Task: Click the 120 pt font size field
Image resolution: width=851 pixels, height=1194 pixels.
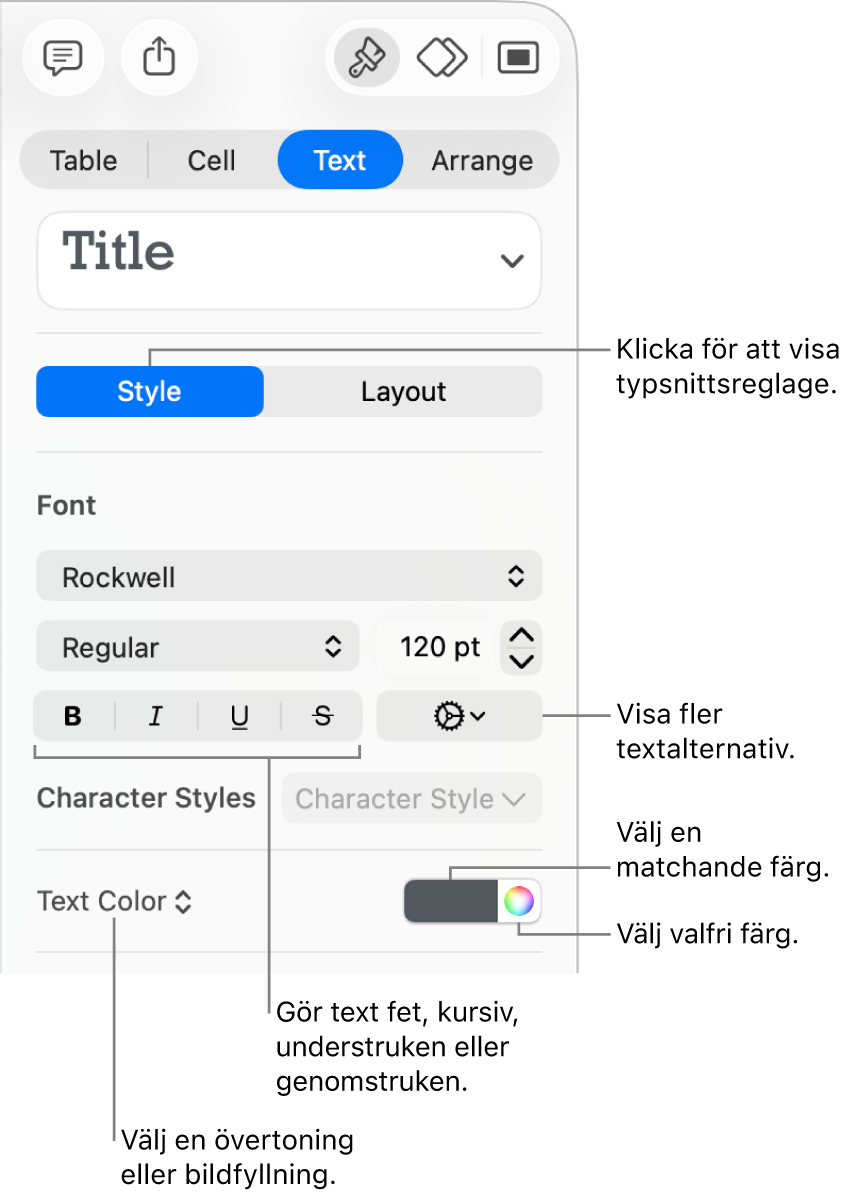Action: pos(439,647)
